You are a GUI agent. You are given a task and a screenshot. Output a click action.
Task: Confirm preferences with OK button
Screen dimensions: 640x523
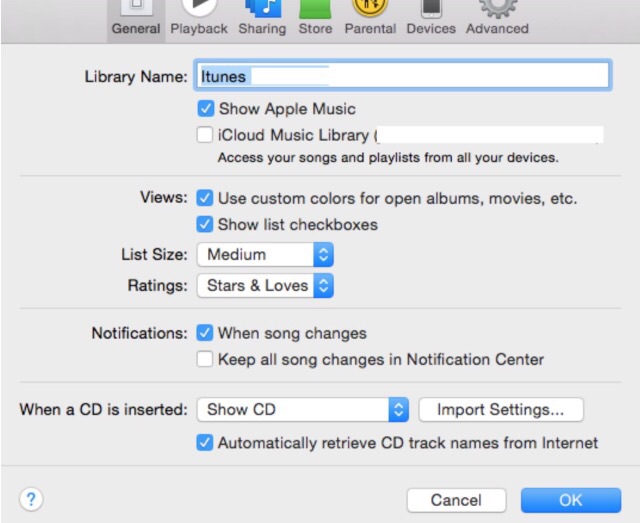point(571,500)
